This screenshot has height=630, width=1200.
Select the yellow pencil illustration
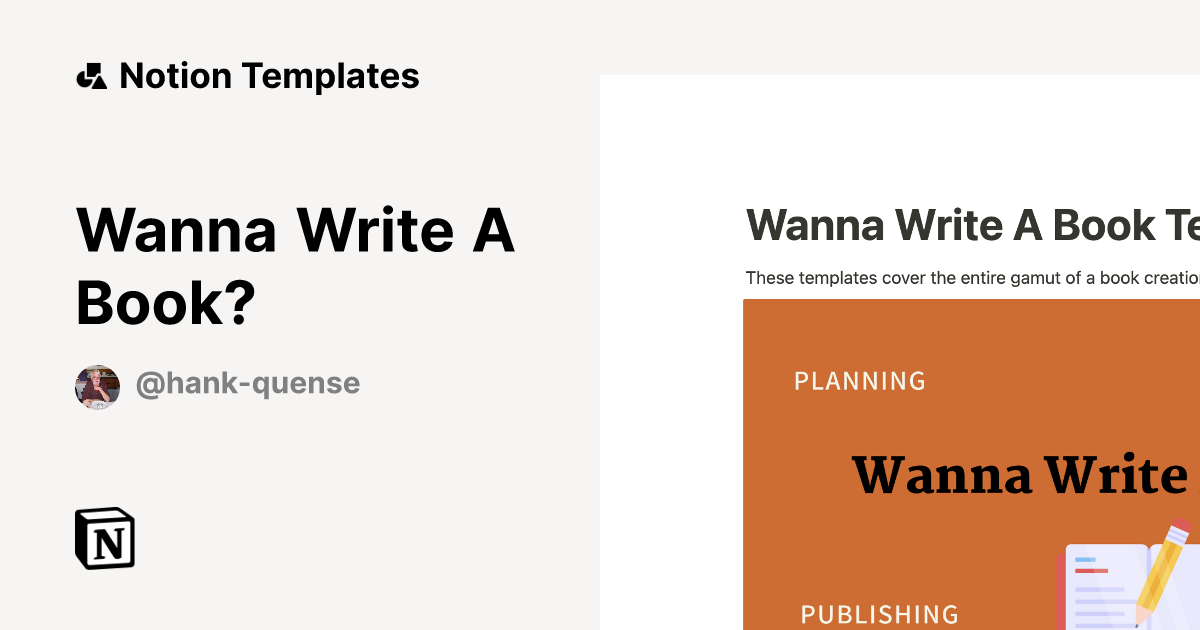point(1160,572)
